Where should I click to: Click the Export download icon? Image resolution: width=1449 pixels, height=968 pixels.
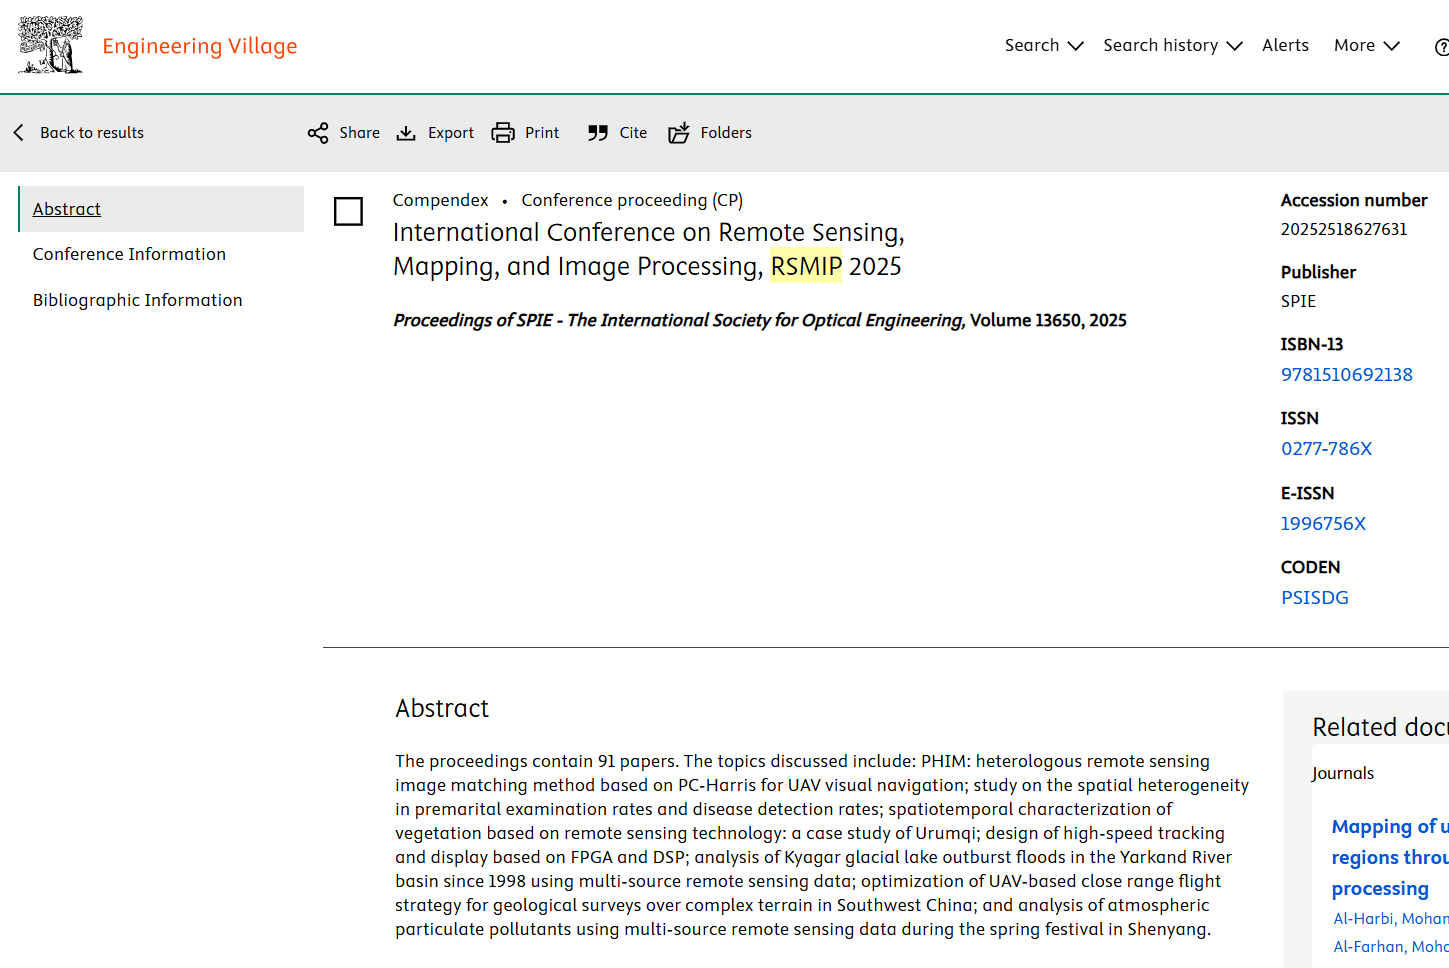406,133
